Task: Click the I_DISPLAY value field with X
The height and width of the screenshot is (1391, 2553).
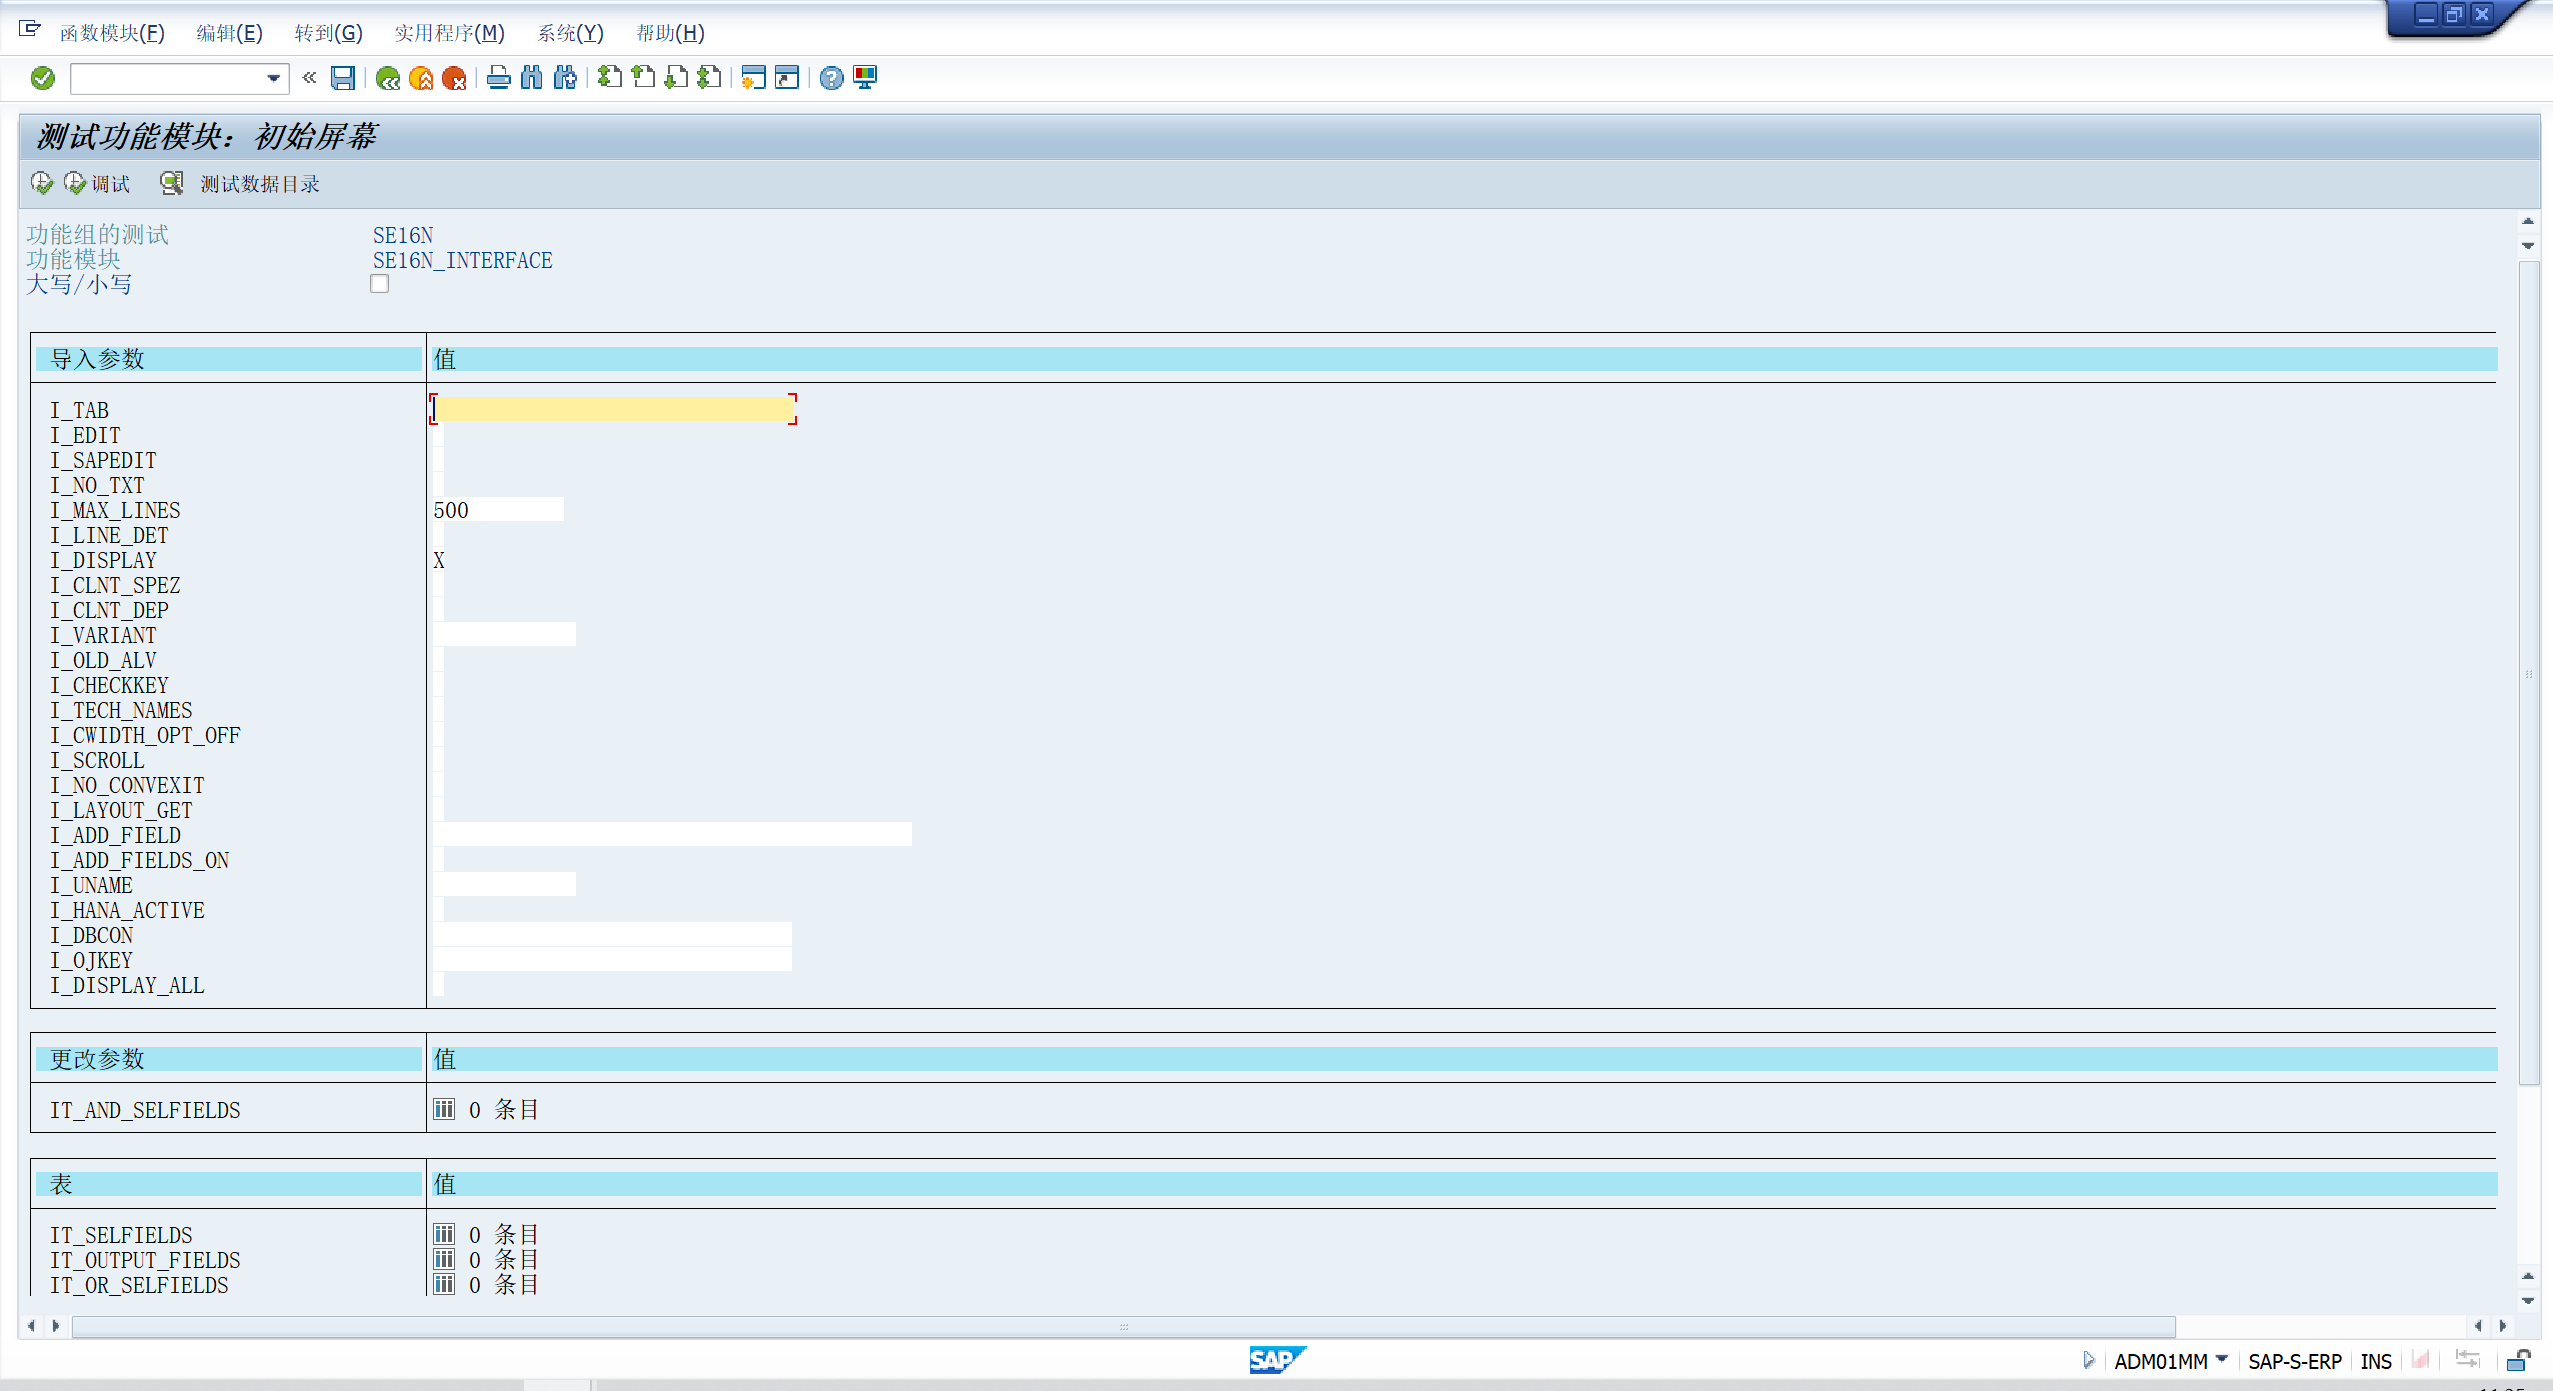Action: point(439,560)
